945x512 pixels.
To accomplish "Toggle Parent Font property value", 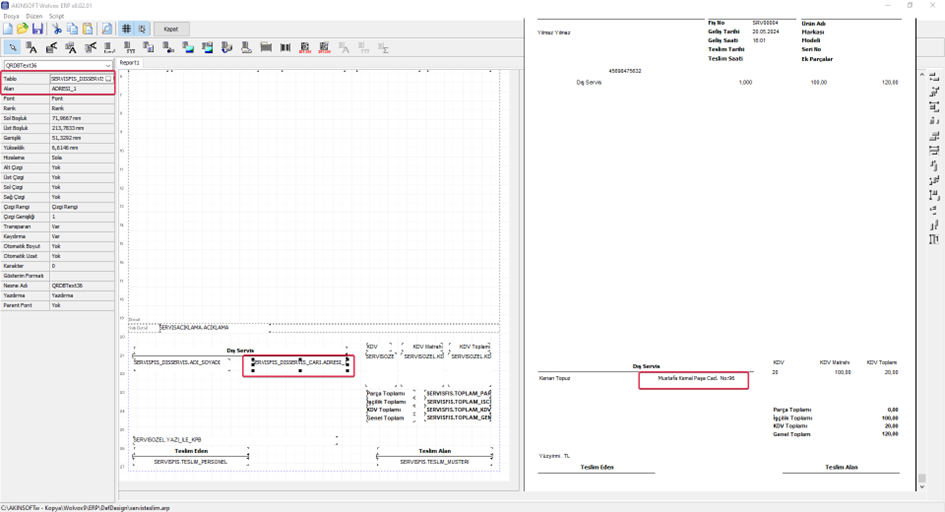I will coord(81,305).
